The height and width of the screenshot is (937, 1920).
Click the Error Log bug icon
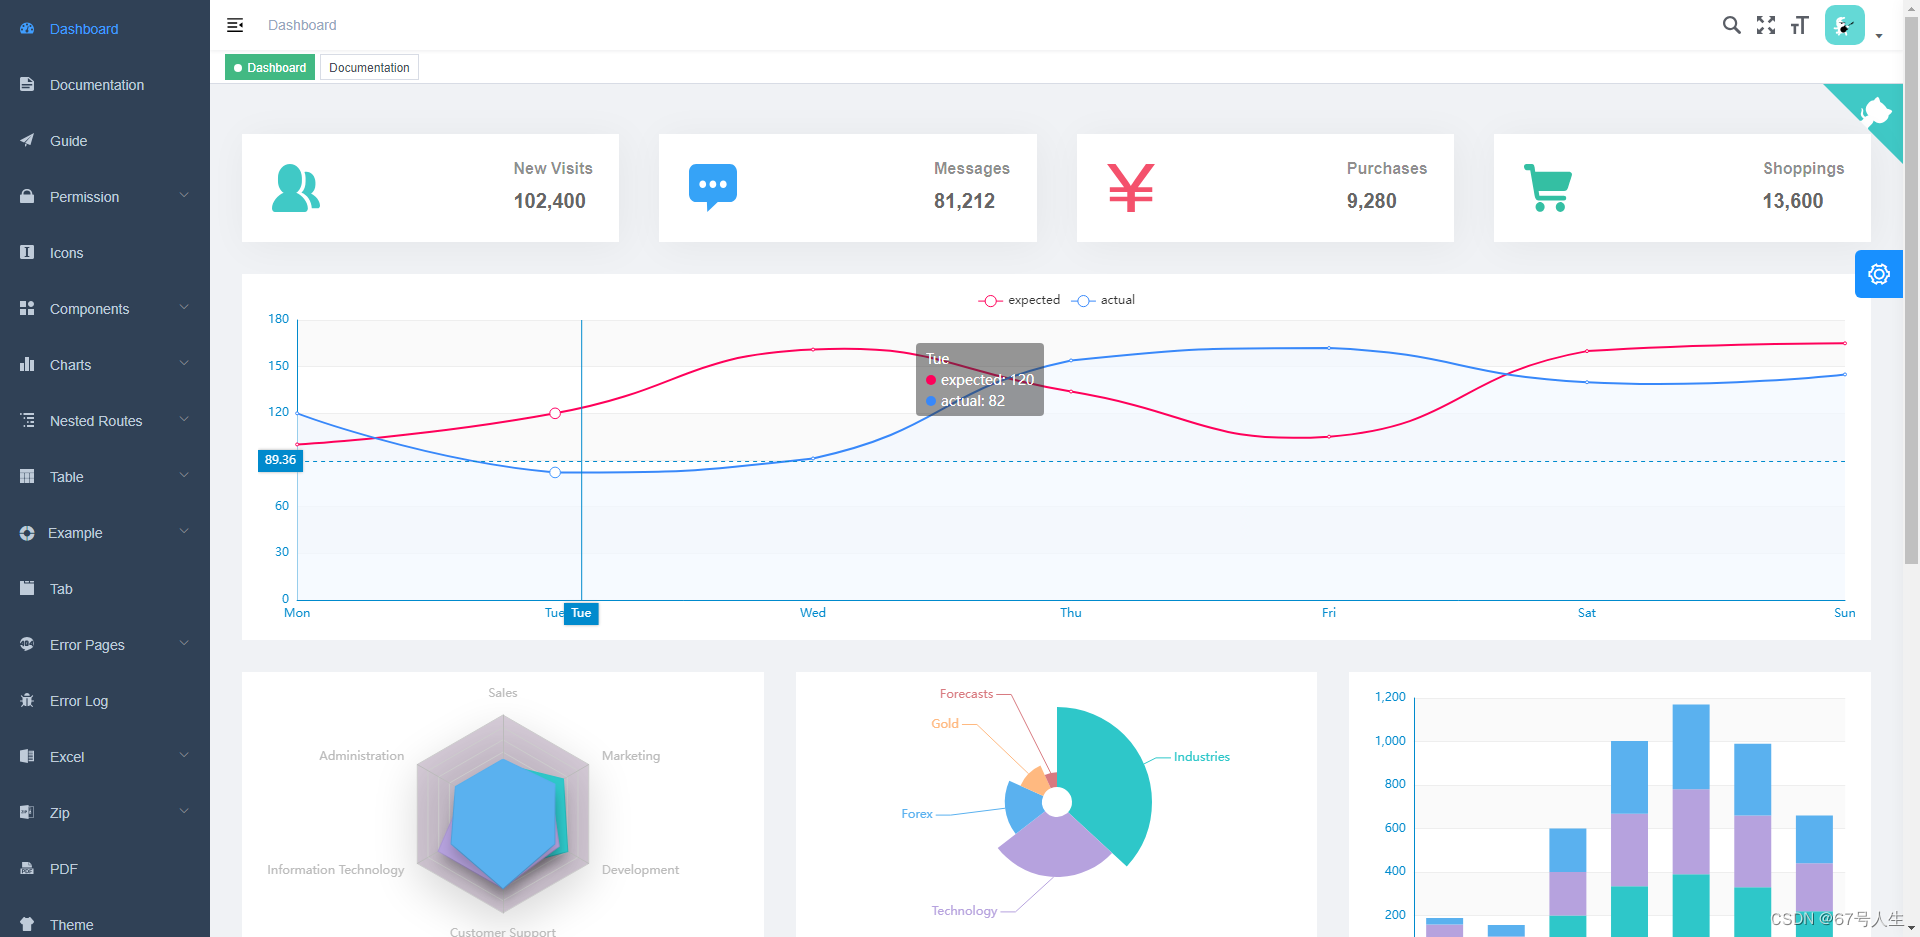tap(27, 701)
